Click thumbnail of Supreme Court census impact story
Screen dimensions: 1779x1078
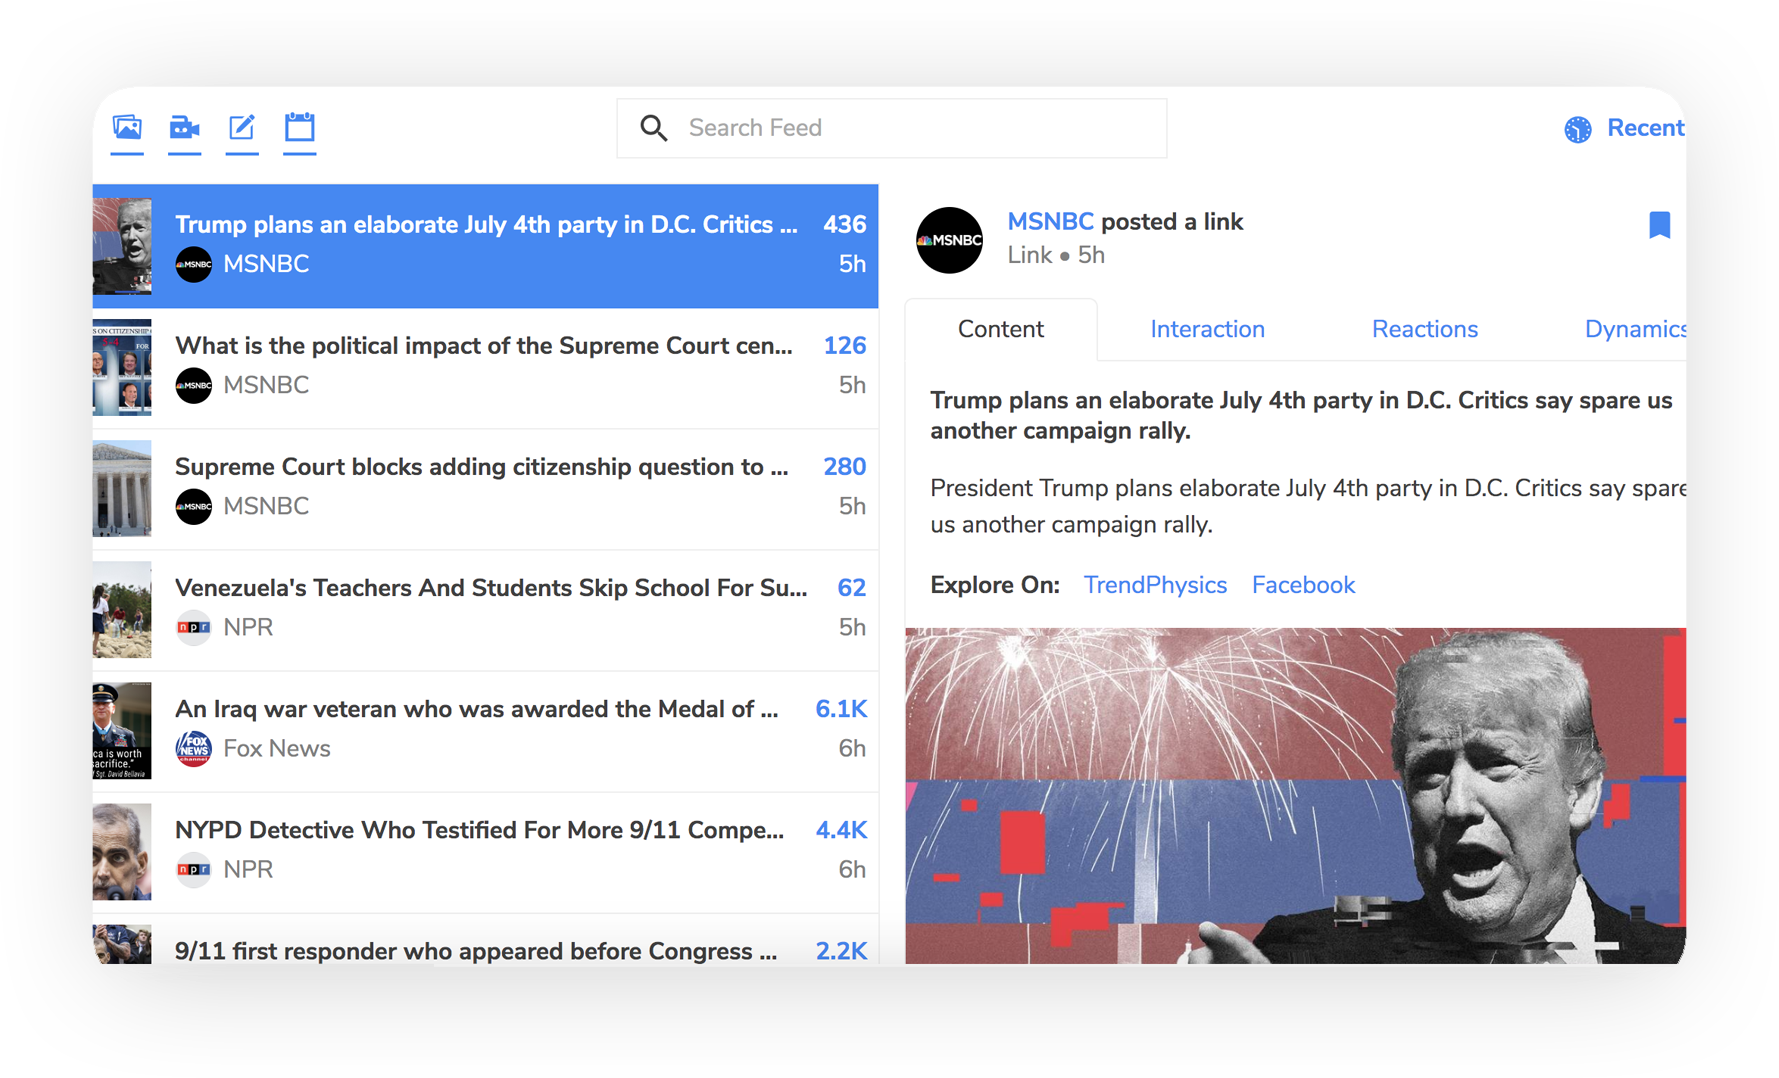pyautogui.click(x=122, y=368)
